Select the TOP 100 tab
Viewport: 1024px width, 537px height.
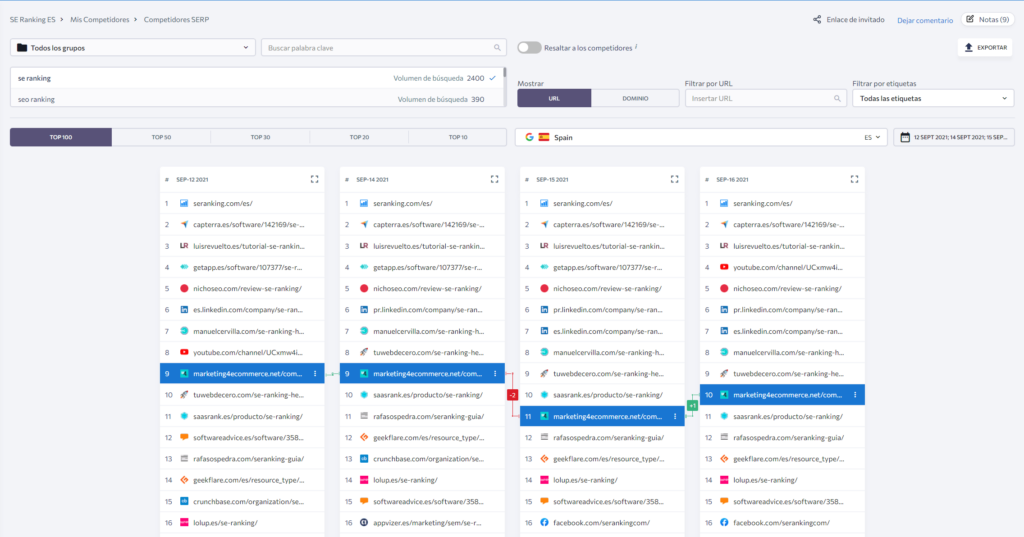click(x=61, y=137)
